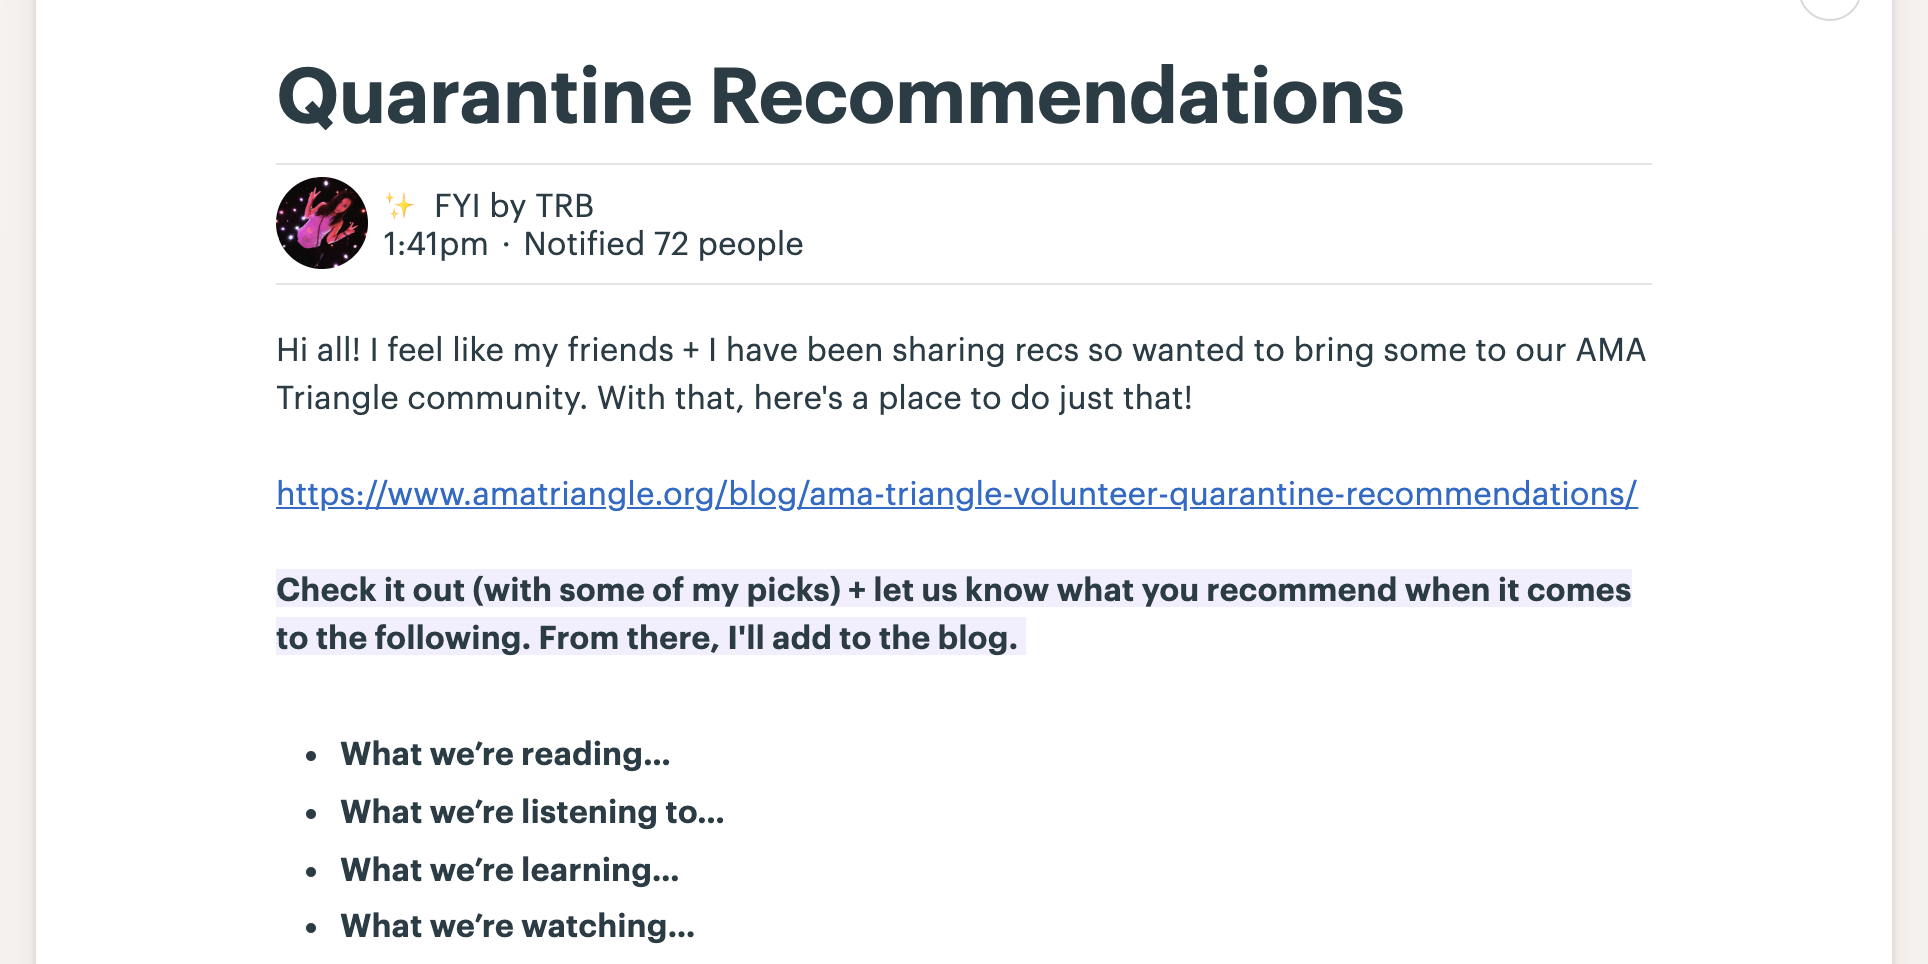This screenshot has height=964, width=1928.
Task: Click the "FYI by TRB" author label
Action: coord(513,206)
